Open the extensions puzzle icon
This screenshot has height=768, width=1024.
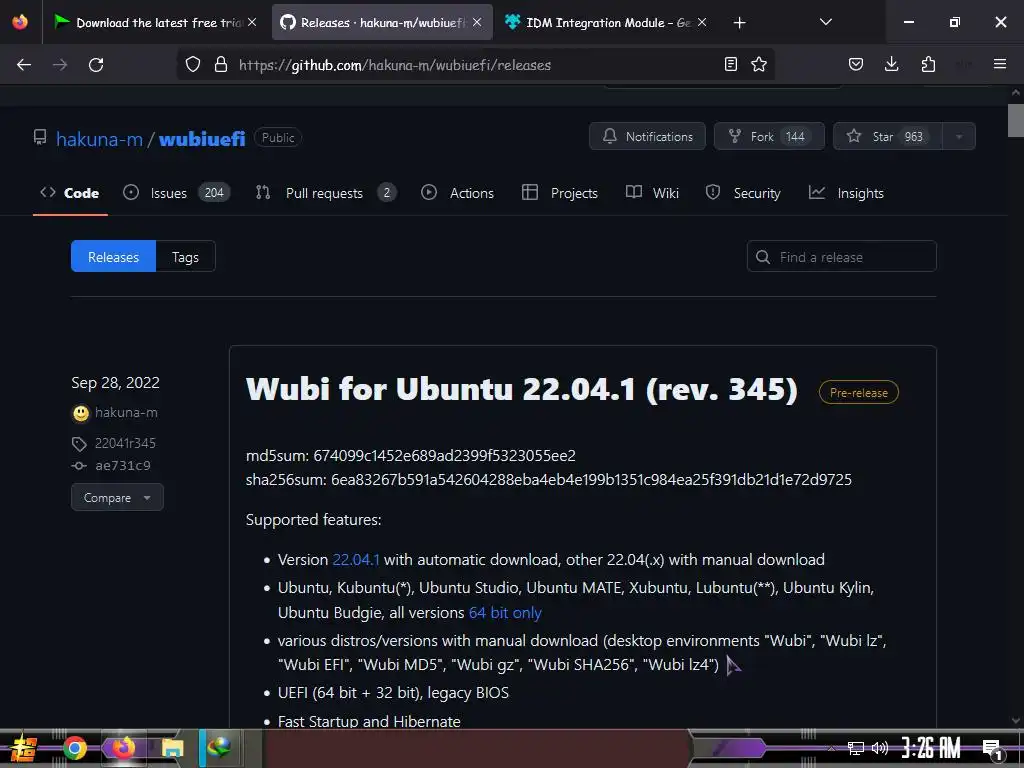[x=928, y=64]
